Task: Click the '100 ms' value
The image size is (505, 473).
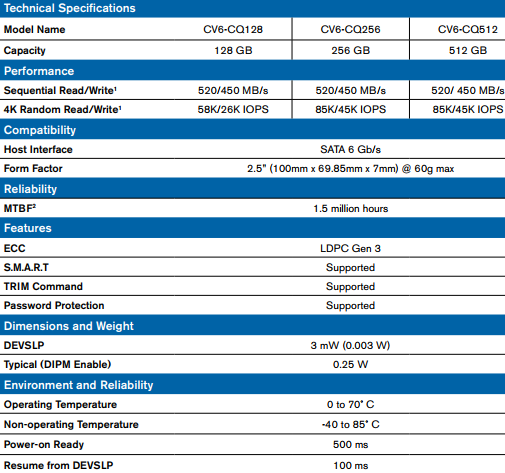Action: pos(351,465)
